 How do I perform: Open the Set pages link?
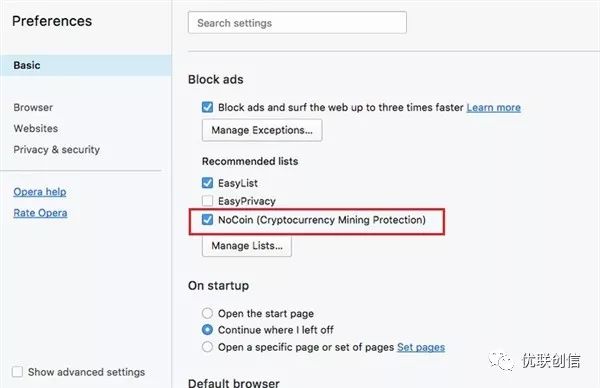coord(421,347)
